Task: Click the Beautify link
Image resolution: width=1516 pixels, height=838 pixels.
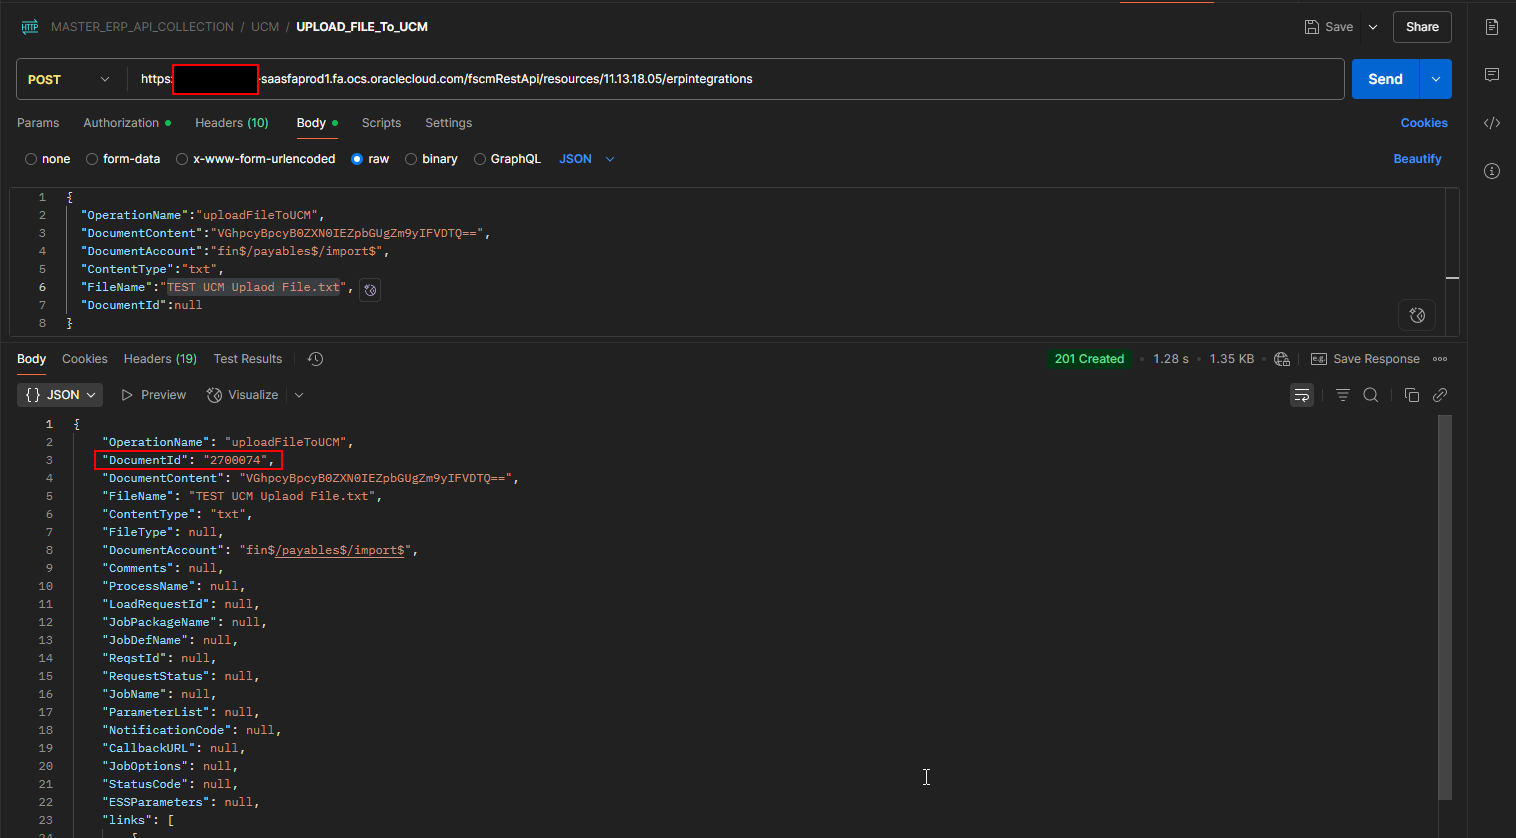Action: (1417, 159)
